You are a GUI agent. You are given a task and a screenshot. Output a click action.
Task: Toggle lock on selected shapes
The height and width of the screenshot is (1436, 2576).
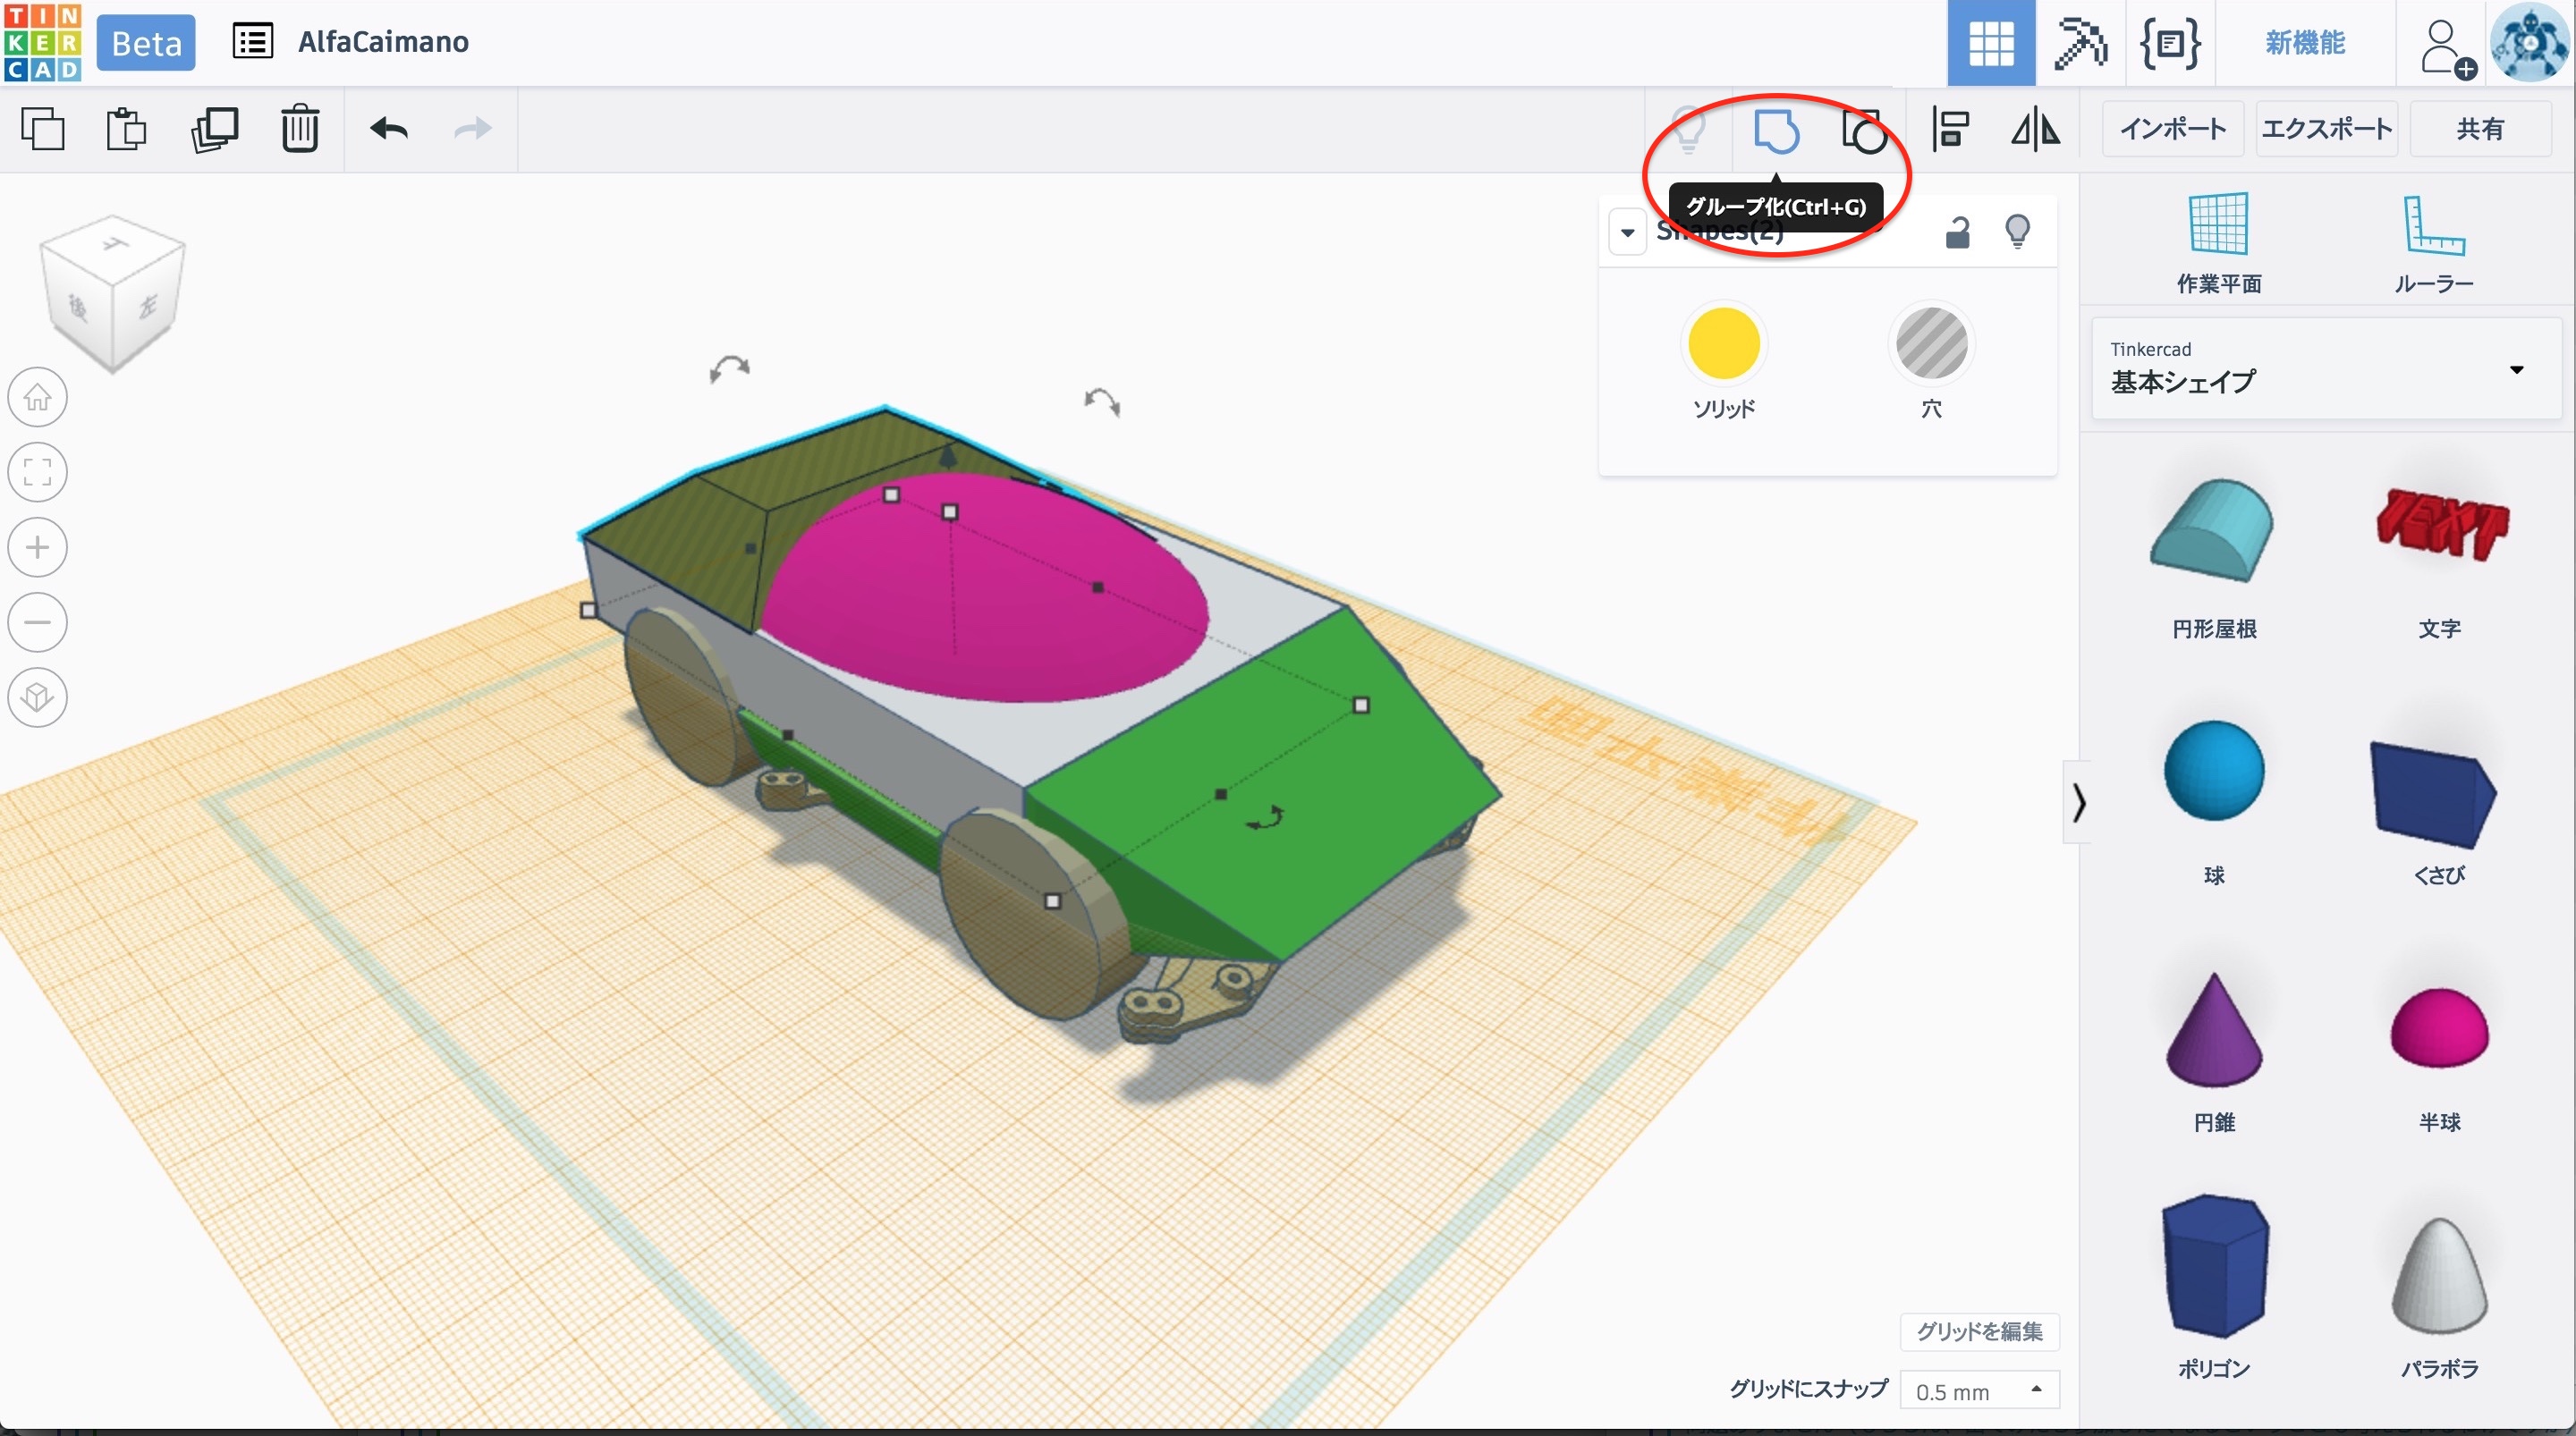click(1957, 232)
